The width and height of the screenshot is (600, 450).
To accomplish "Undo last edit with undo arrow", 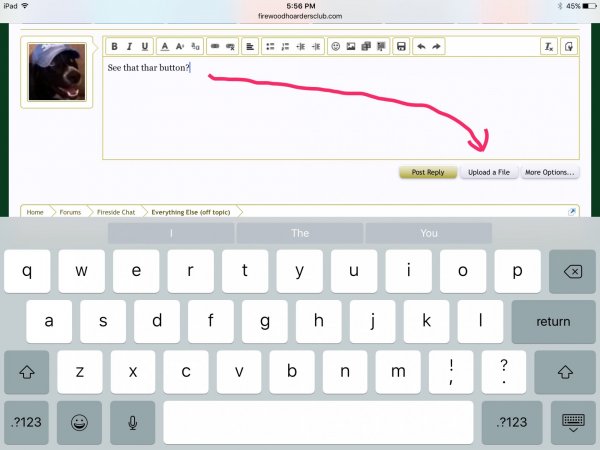I will [421, 46].
